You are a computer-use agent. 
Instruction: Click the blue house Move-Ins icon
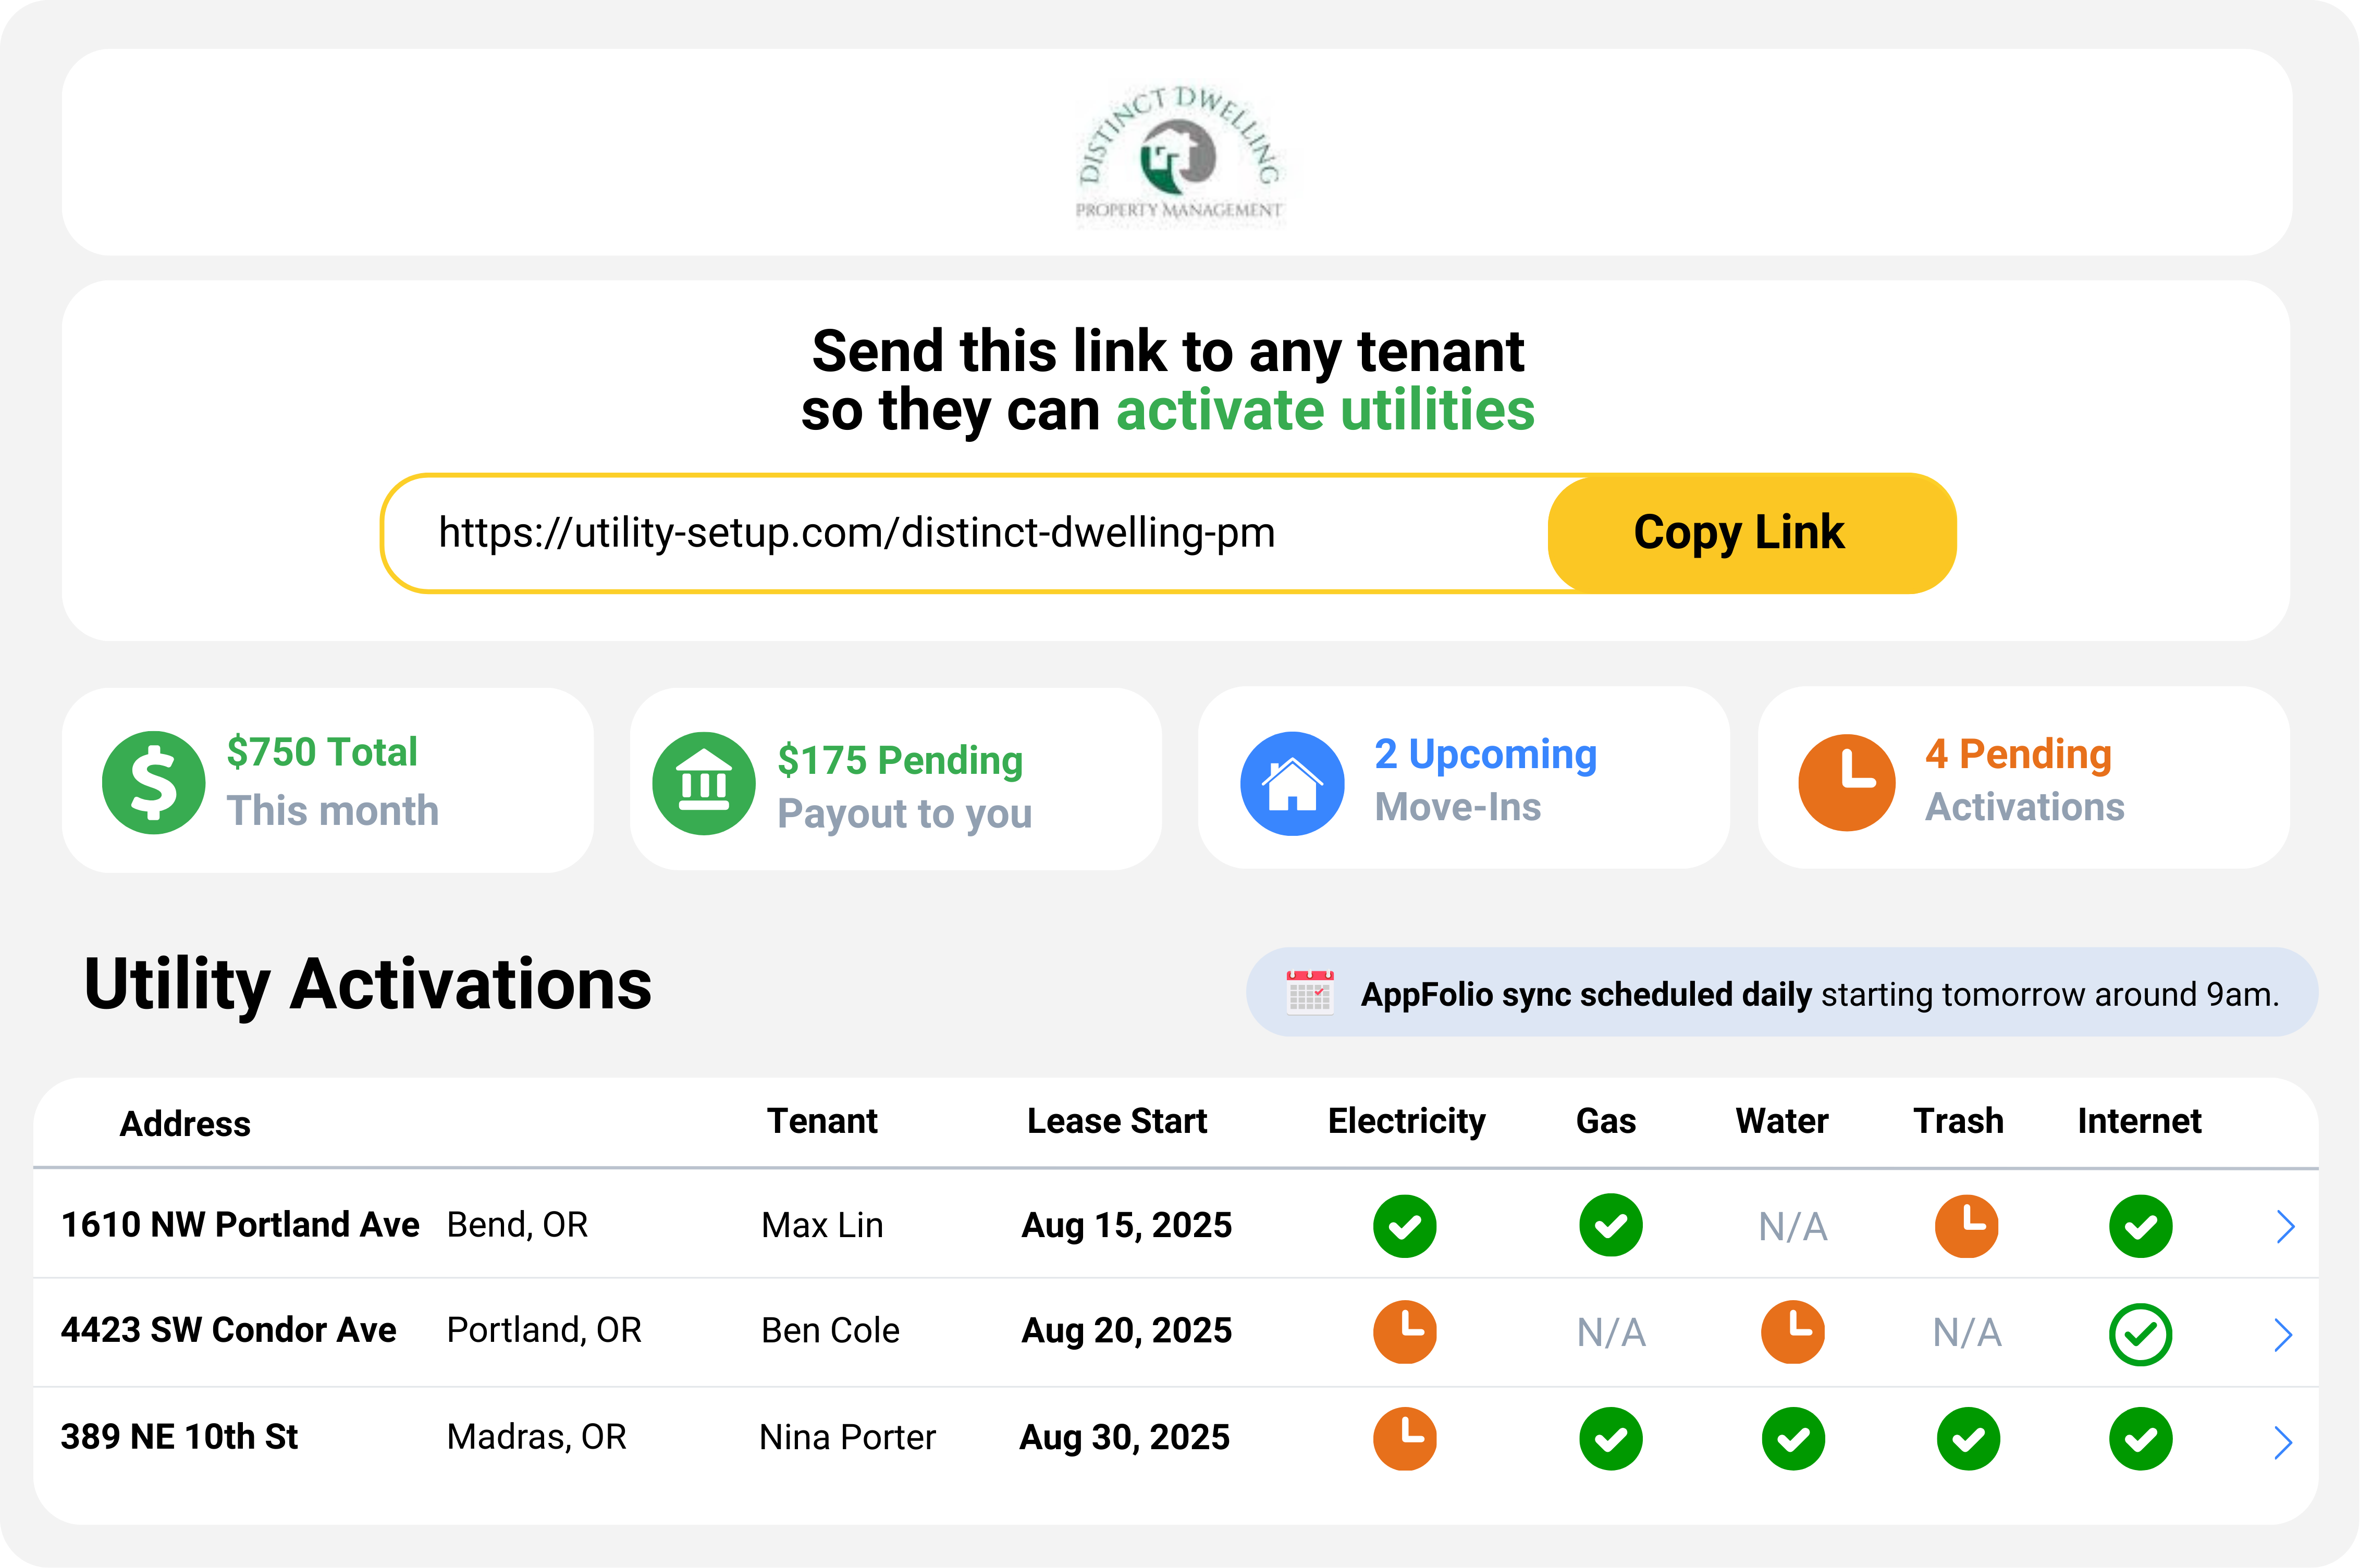[1291, 783]
